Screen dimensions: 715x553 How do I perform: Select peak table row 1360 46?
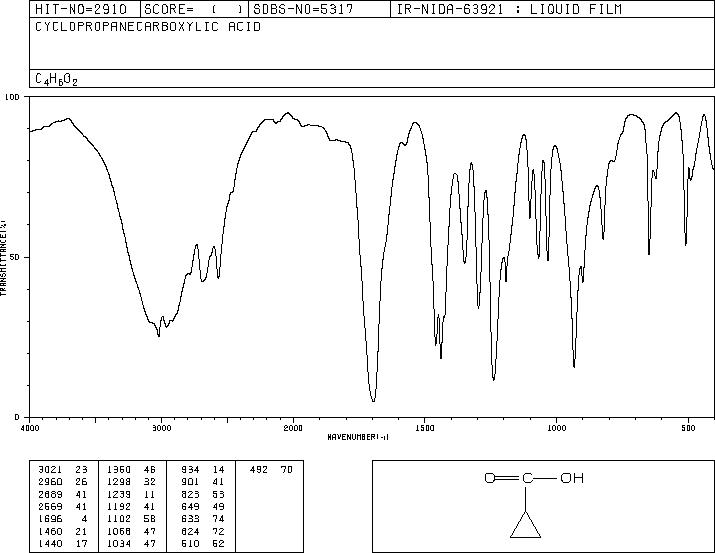tap(131, 470)
